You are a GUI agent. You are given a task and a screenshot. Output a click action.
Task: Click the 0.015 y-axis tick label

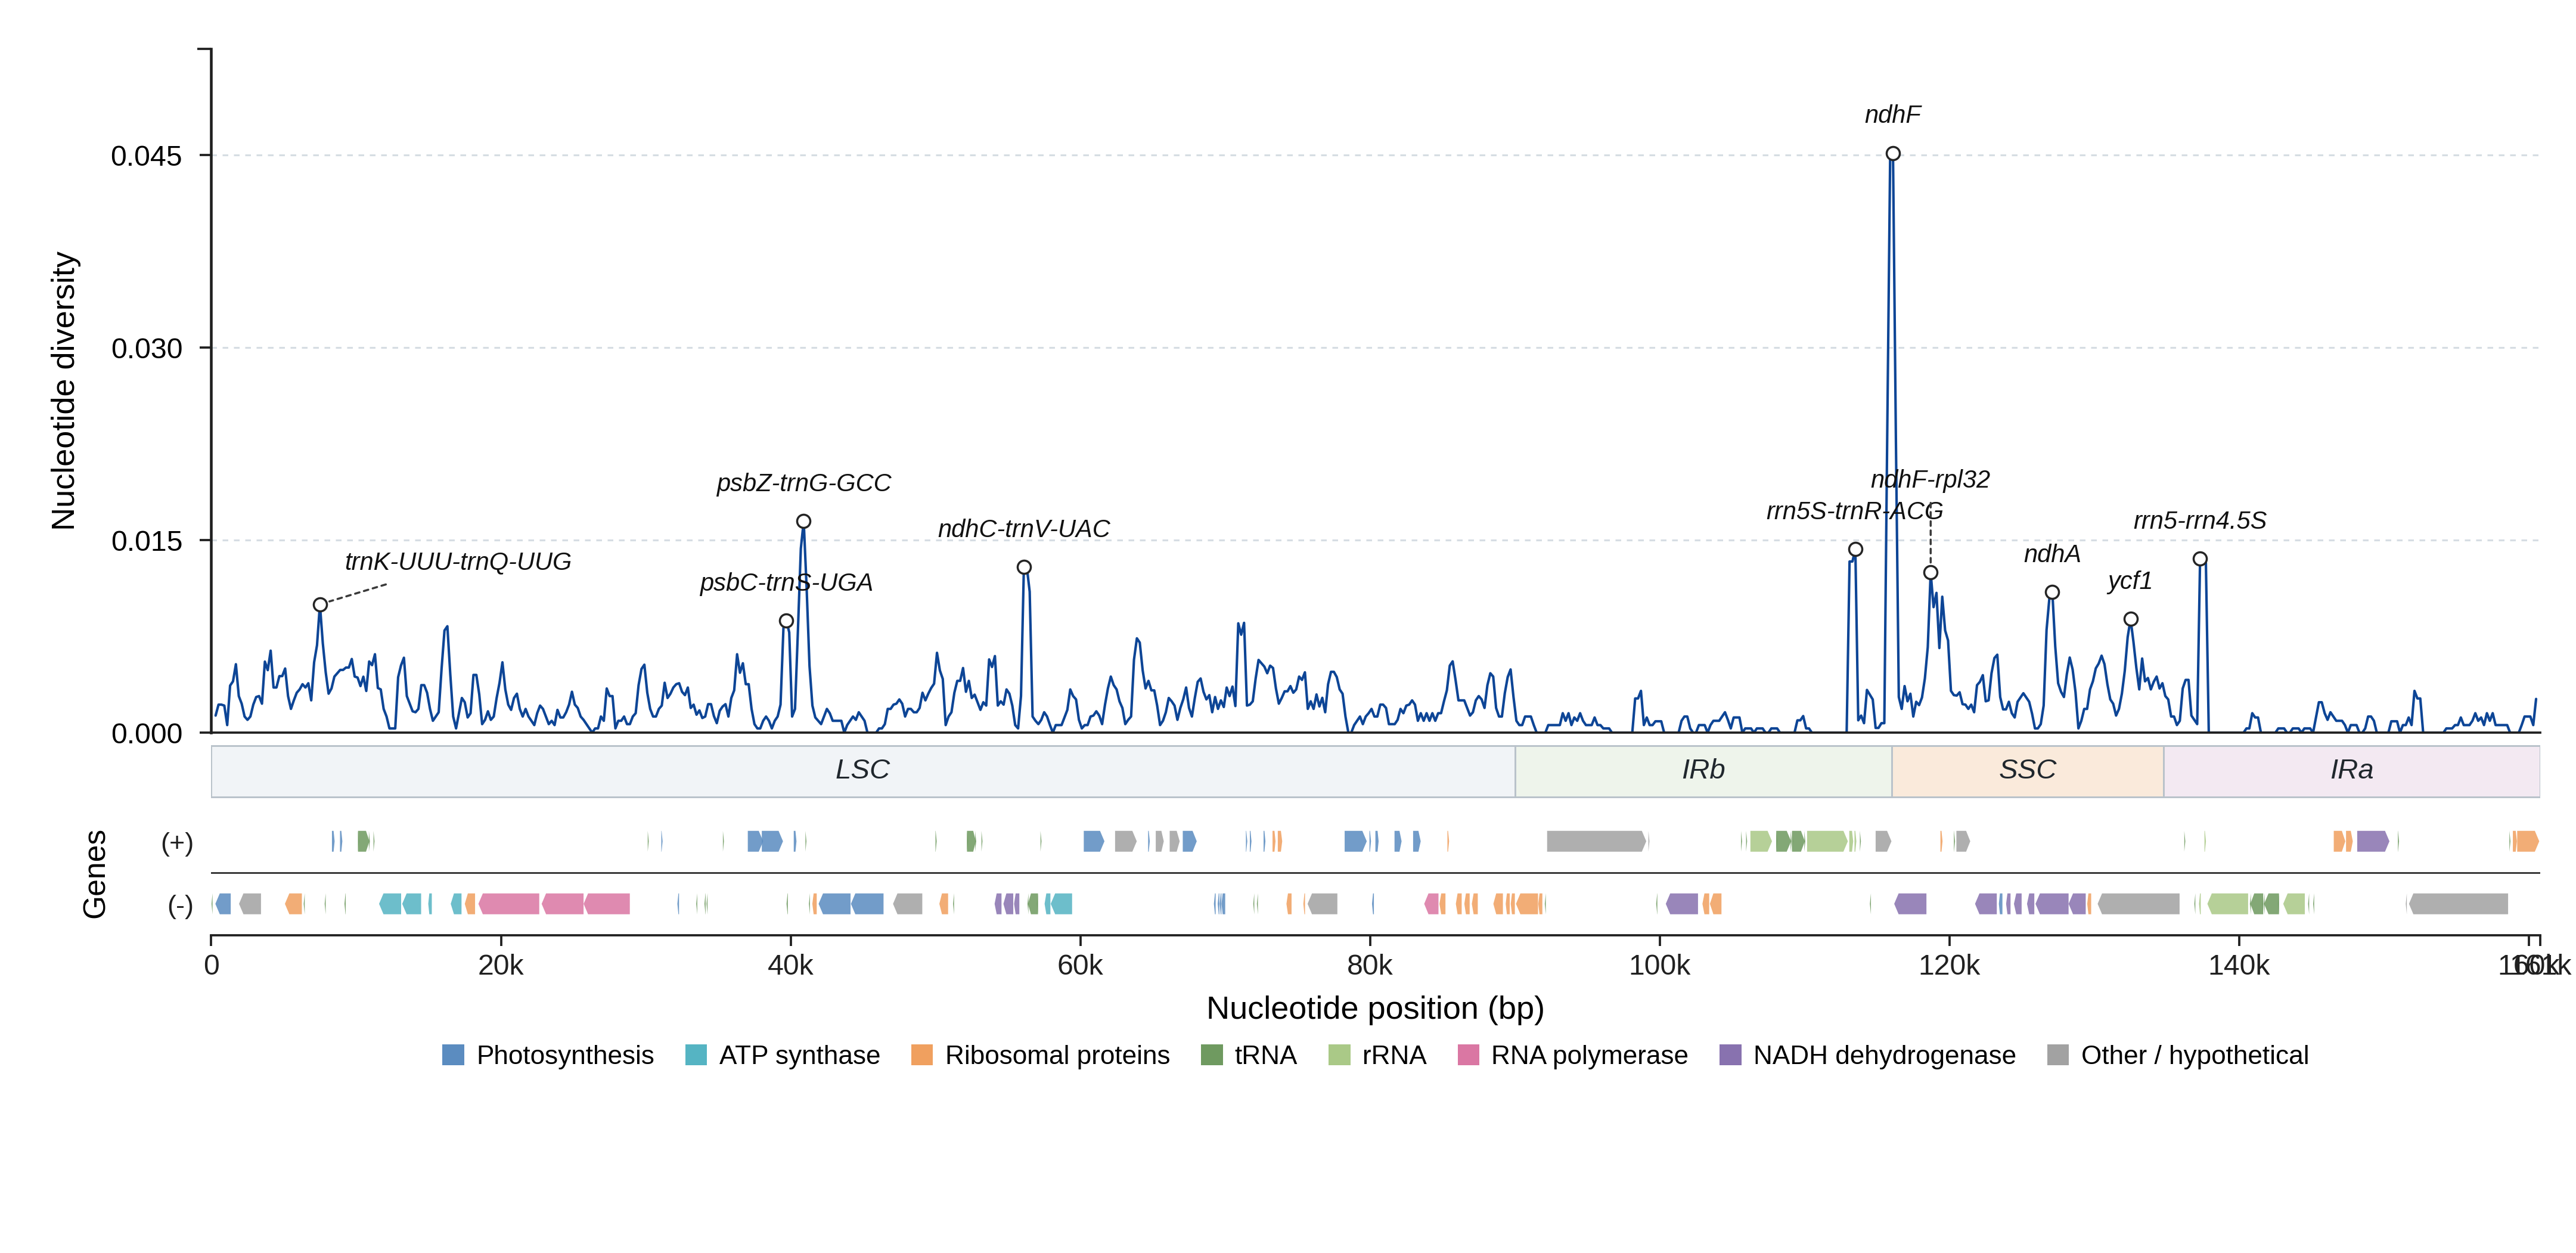[x=147, y=541]
